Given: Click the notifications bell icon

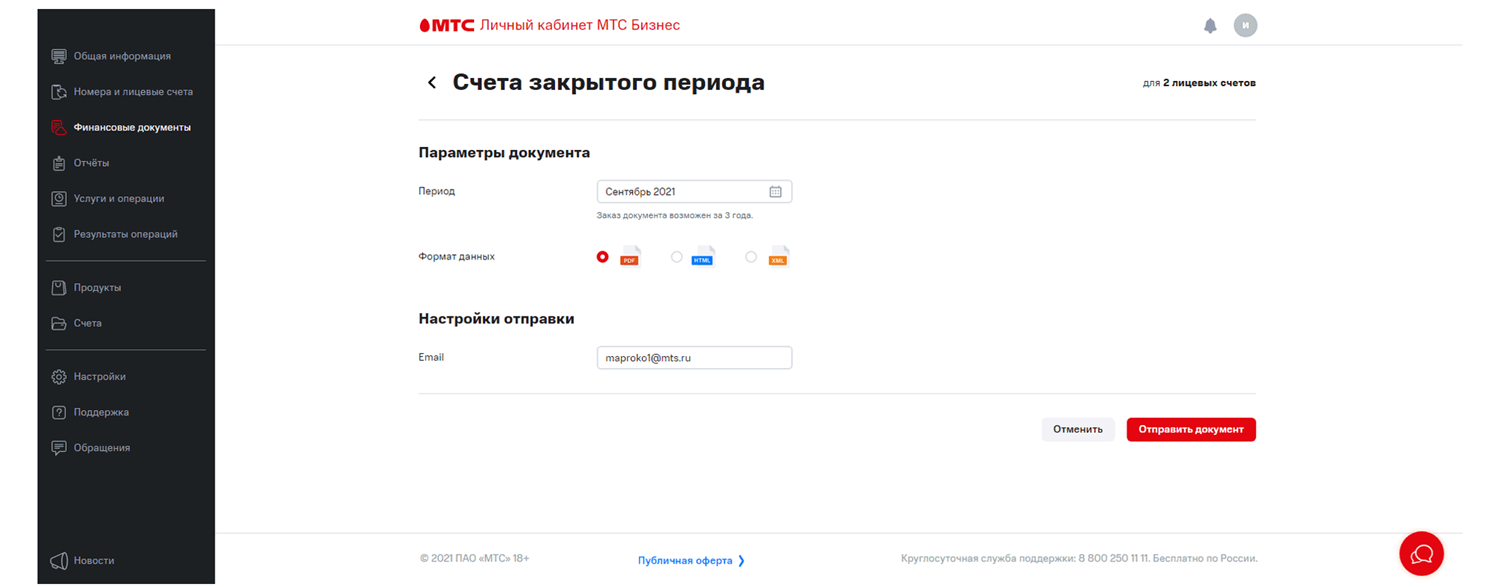Looking at the screenshot, I should pyautogui.click(x=1210, y=26).
